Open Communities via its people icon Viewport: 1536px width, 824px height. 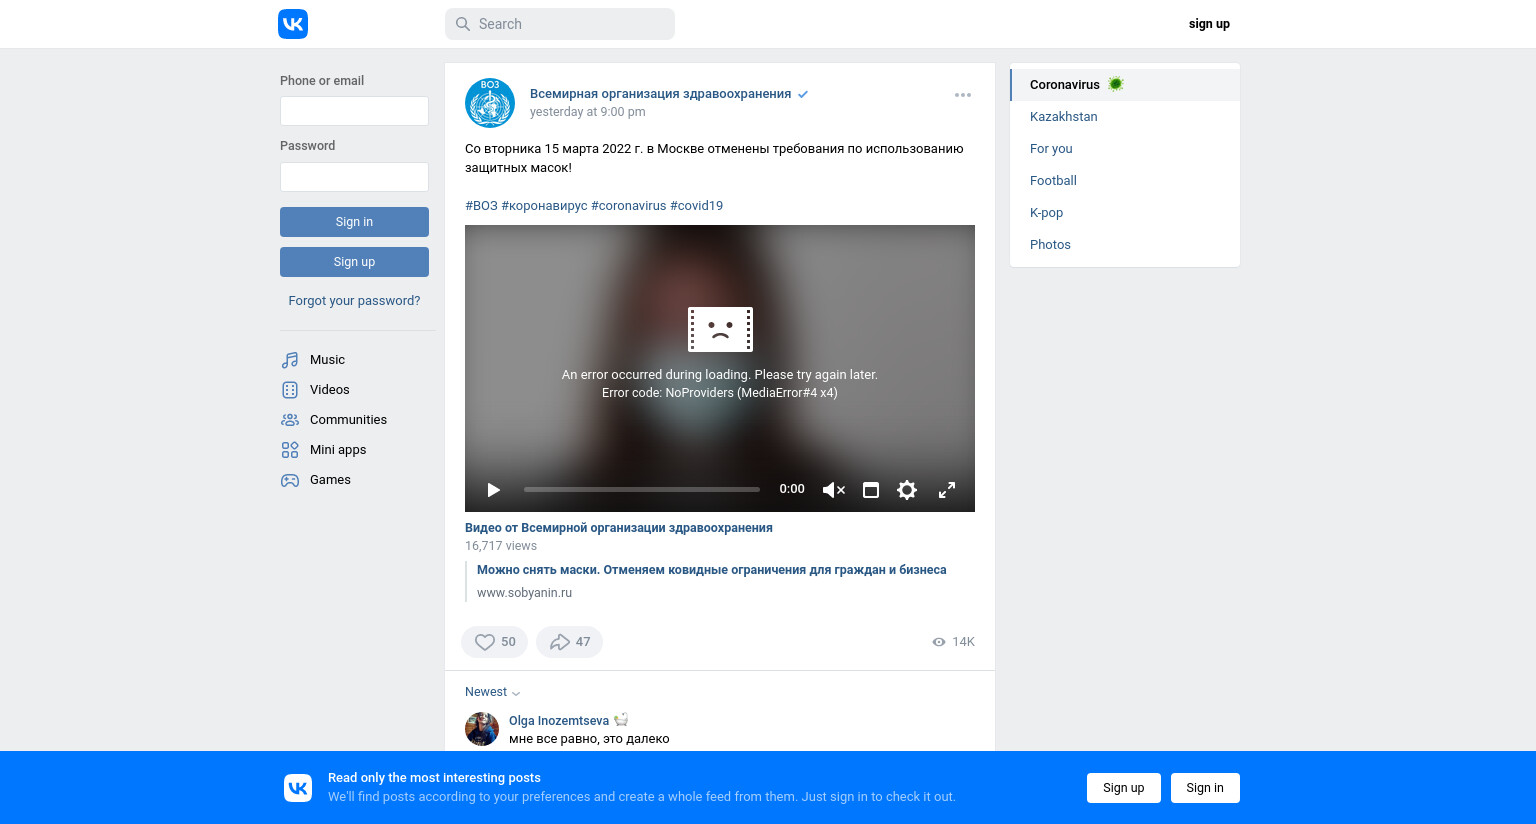[290, 420]
